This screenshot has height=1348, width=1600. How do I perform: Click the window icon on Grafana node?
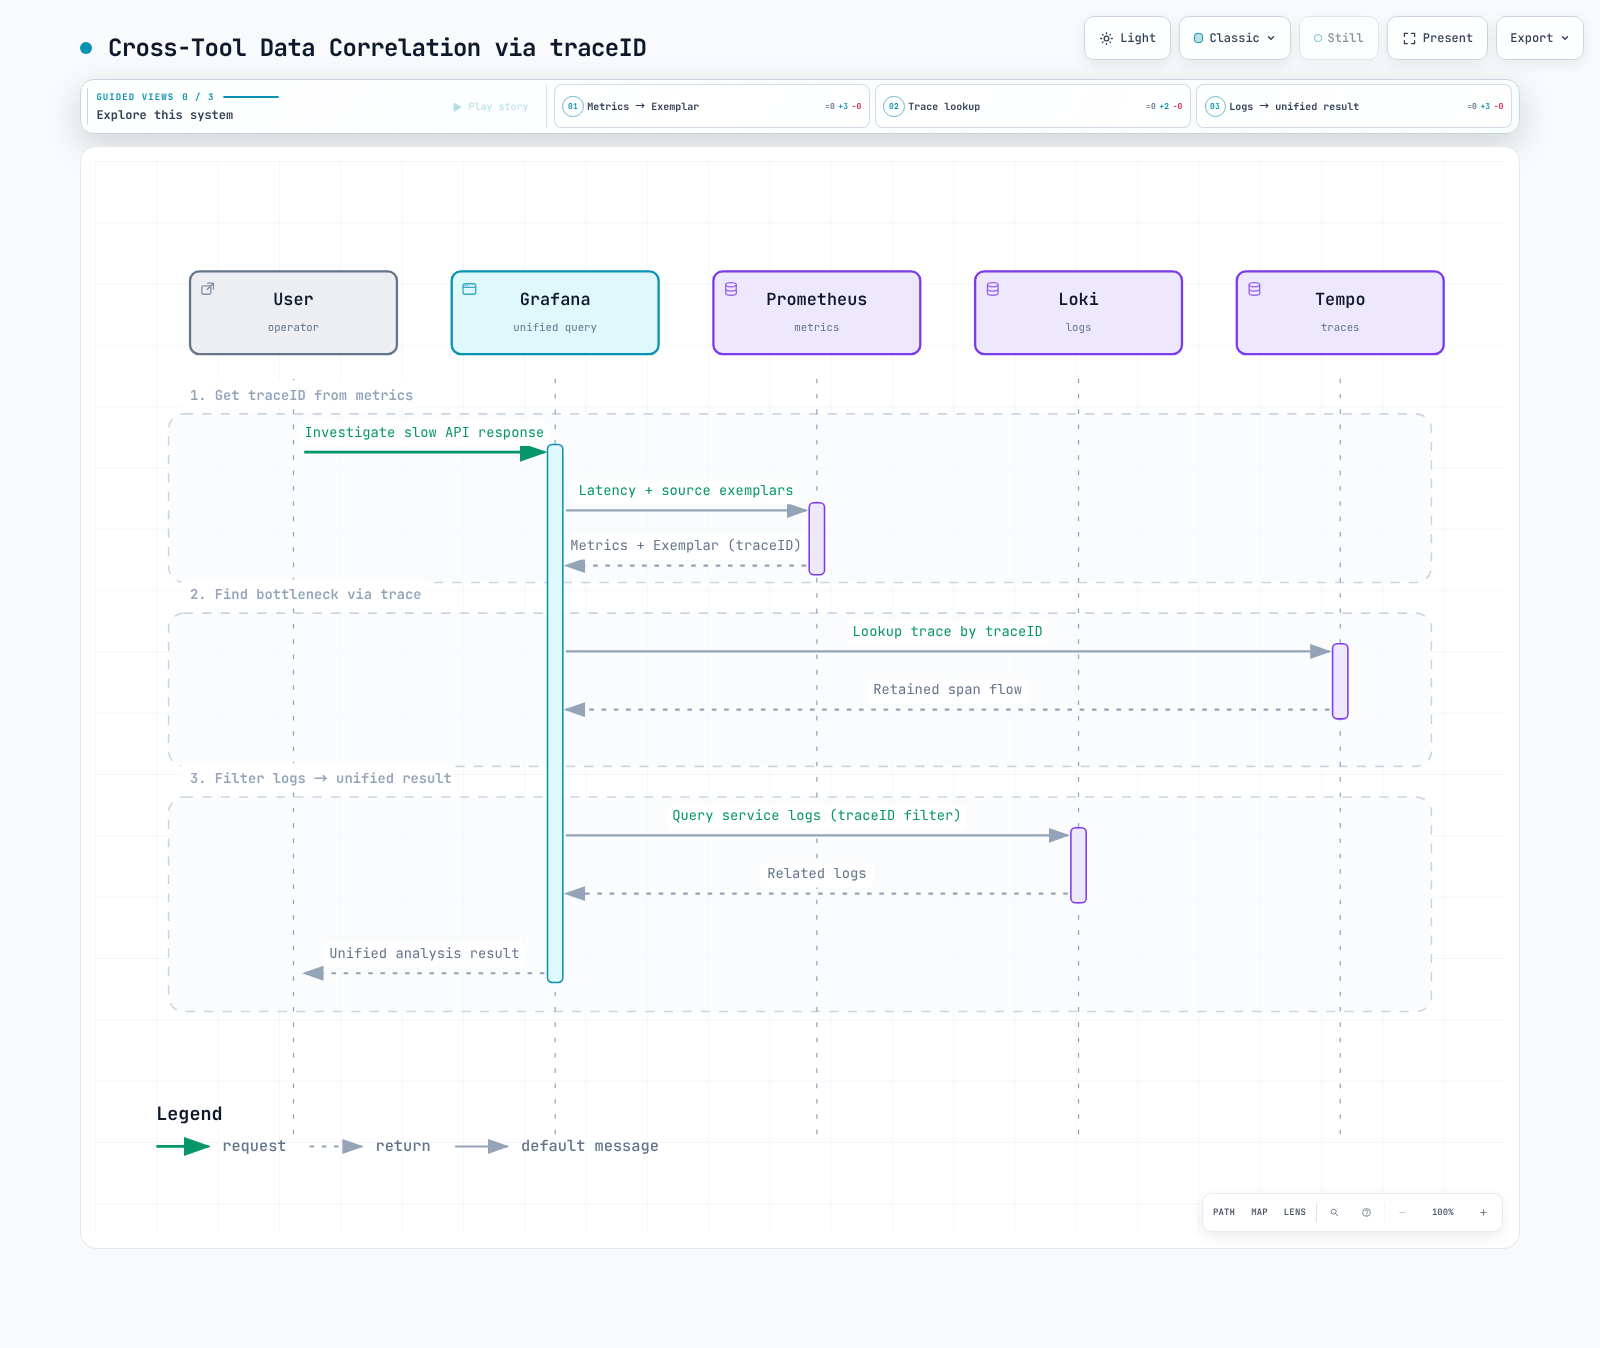(x=469, y=289)
